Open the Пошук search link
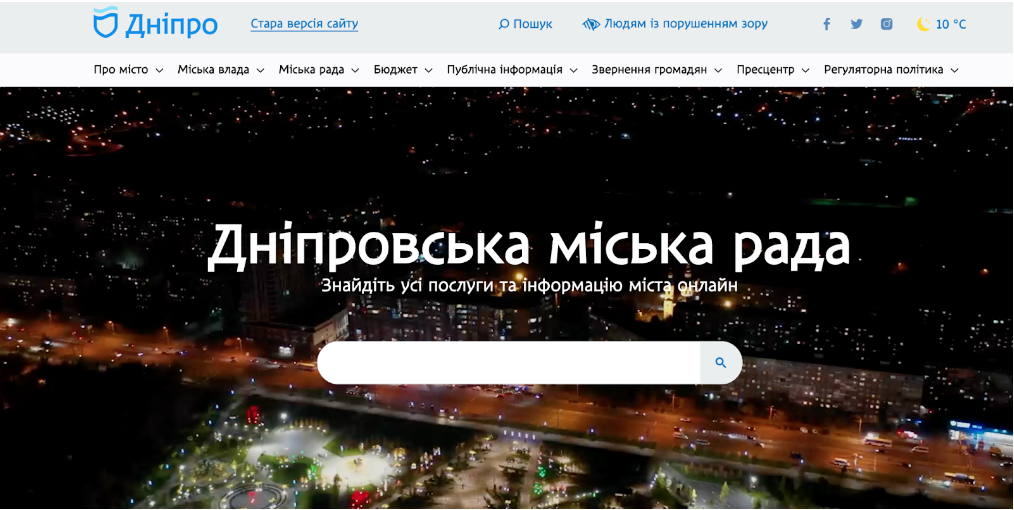 532,25
